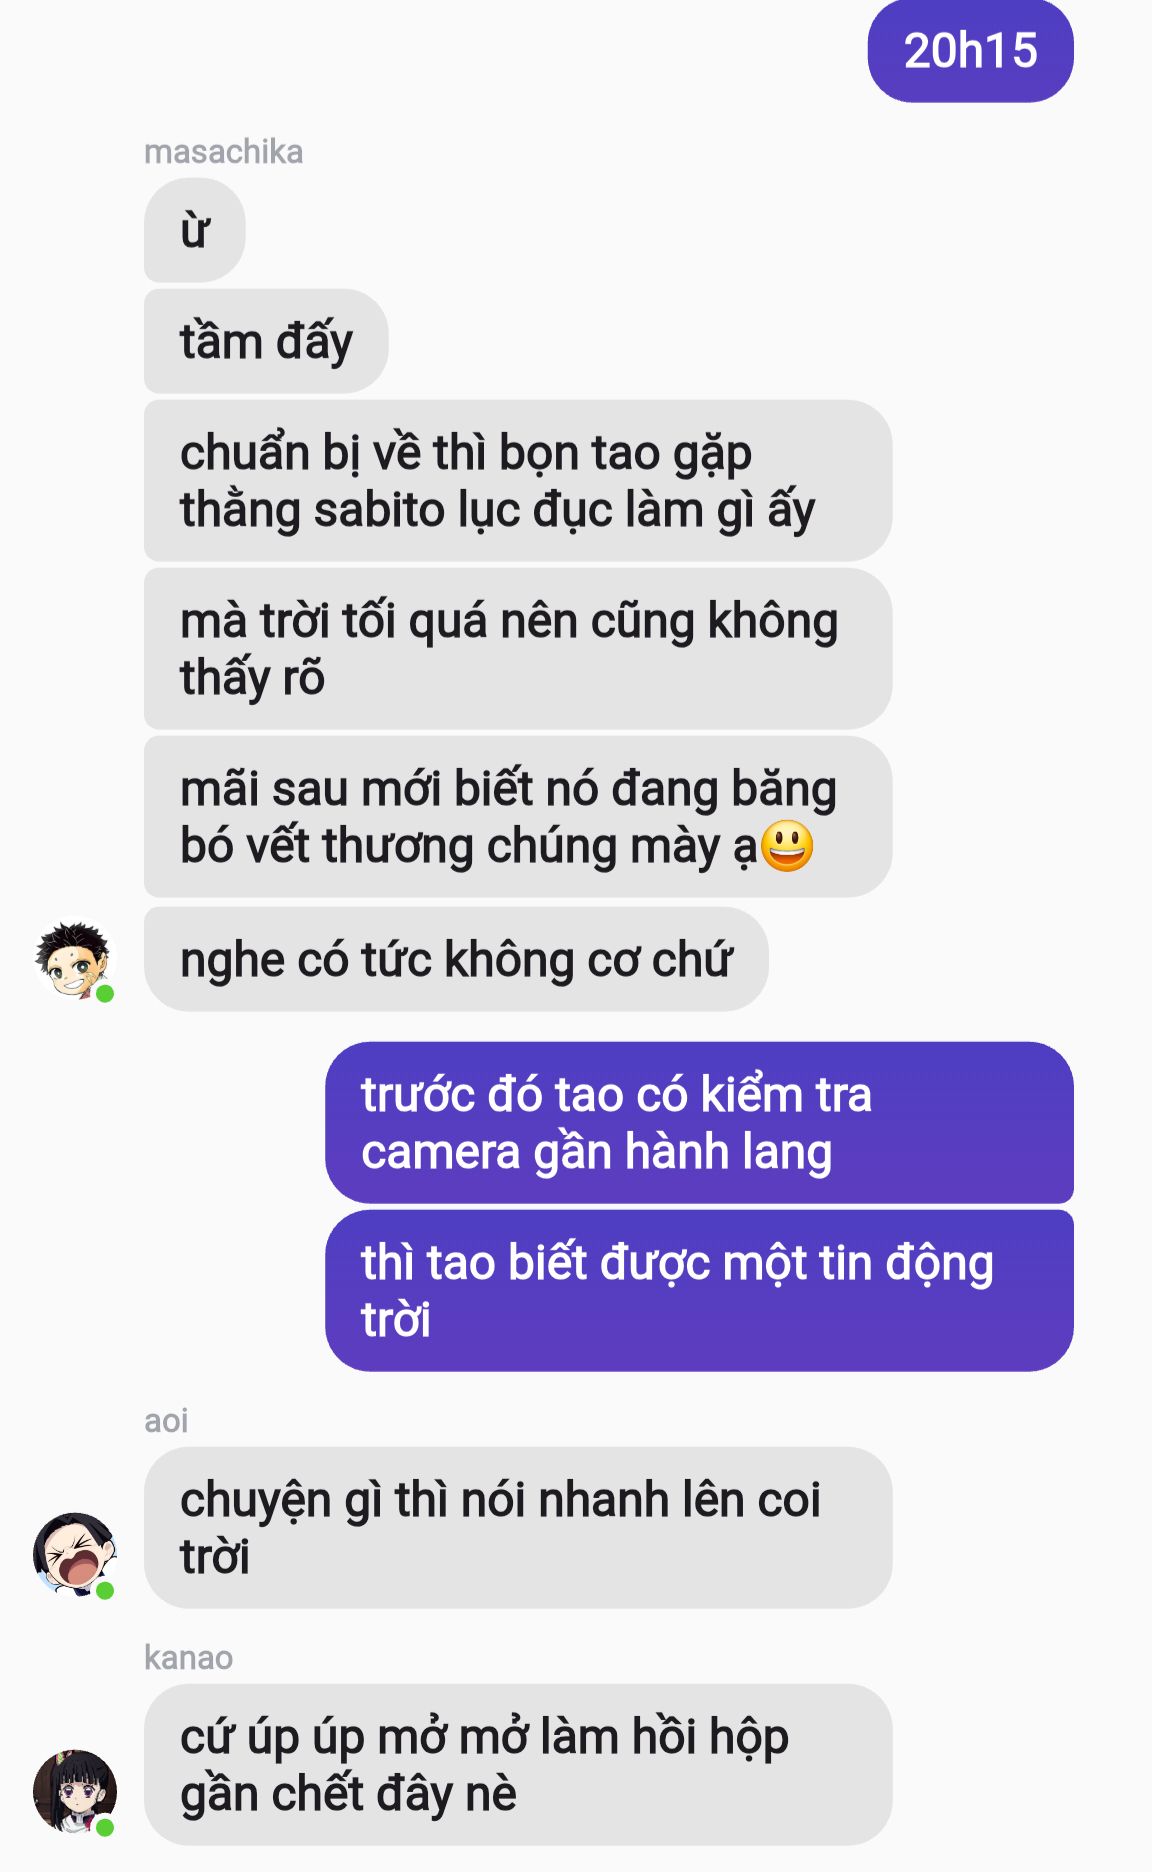The image size is (1152, 1872).
Task: Select the message "nghe có tức không cơ chứ"
Action: (x=456, y=959)
